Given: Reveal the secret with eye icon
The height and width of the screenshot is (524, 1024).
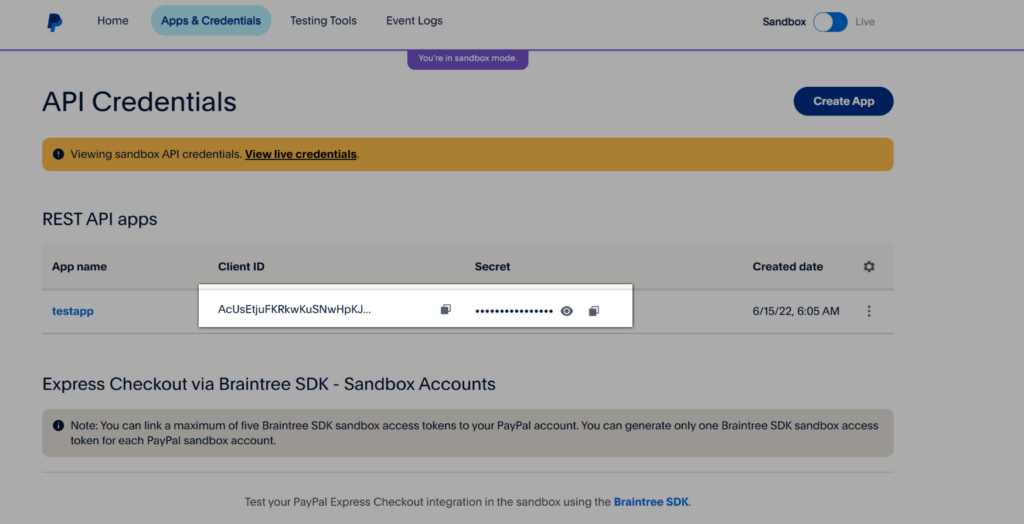Looking at the screenshot, I should point(567,311).
